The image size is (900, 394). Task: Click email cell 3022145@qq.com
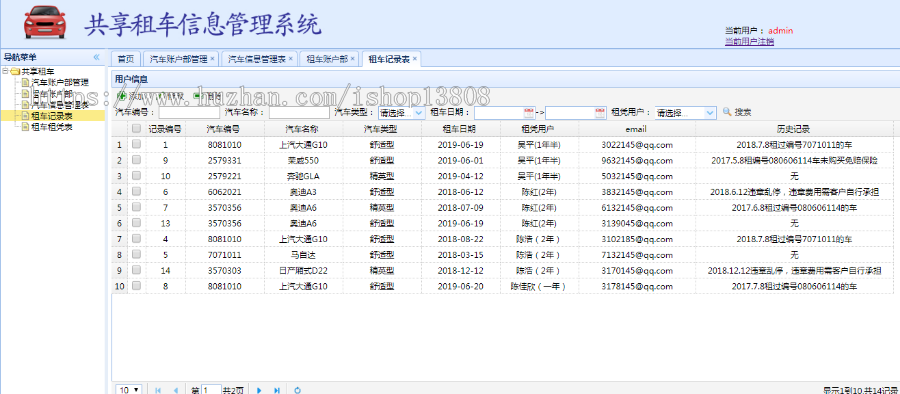point(637,145)
